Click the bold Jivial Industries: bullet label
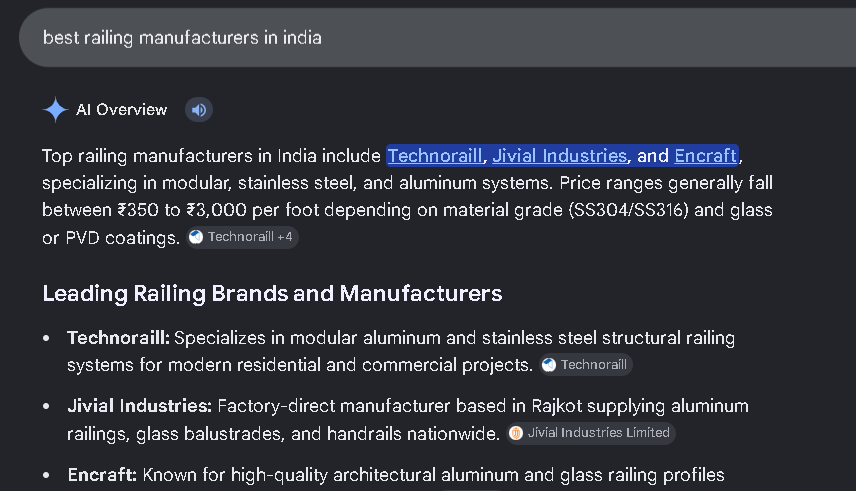The image size is (856, 491). pos(139,406)
